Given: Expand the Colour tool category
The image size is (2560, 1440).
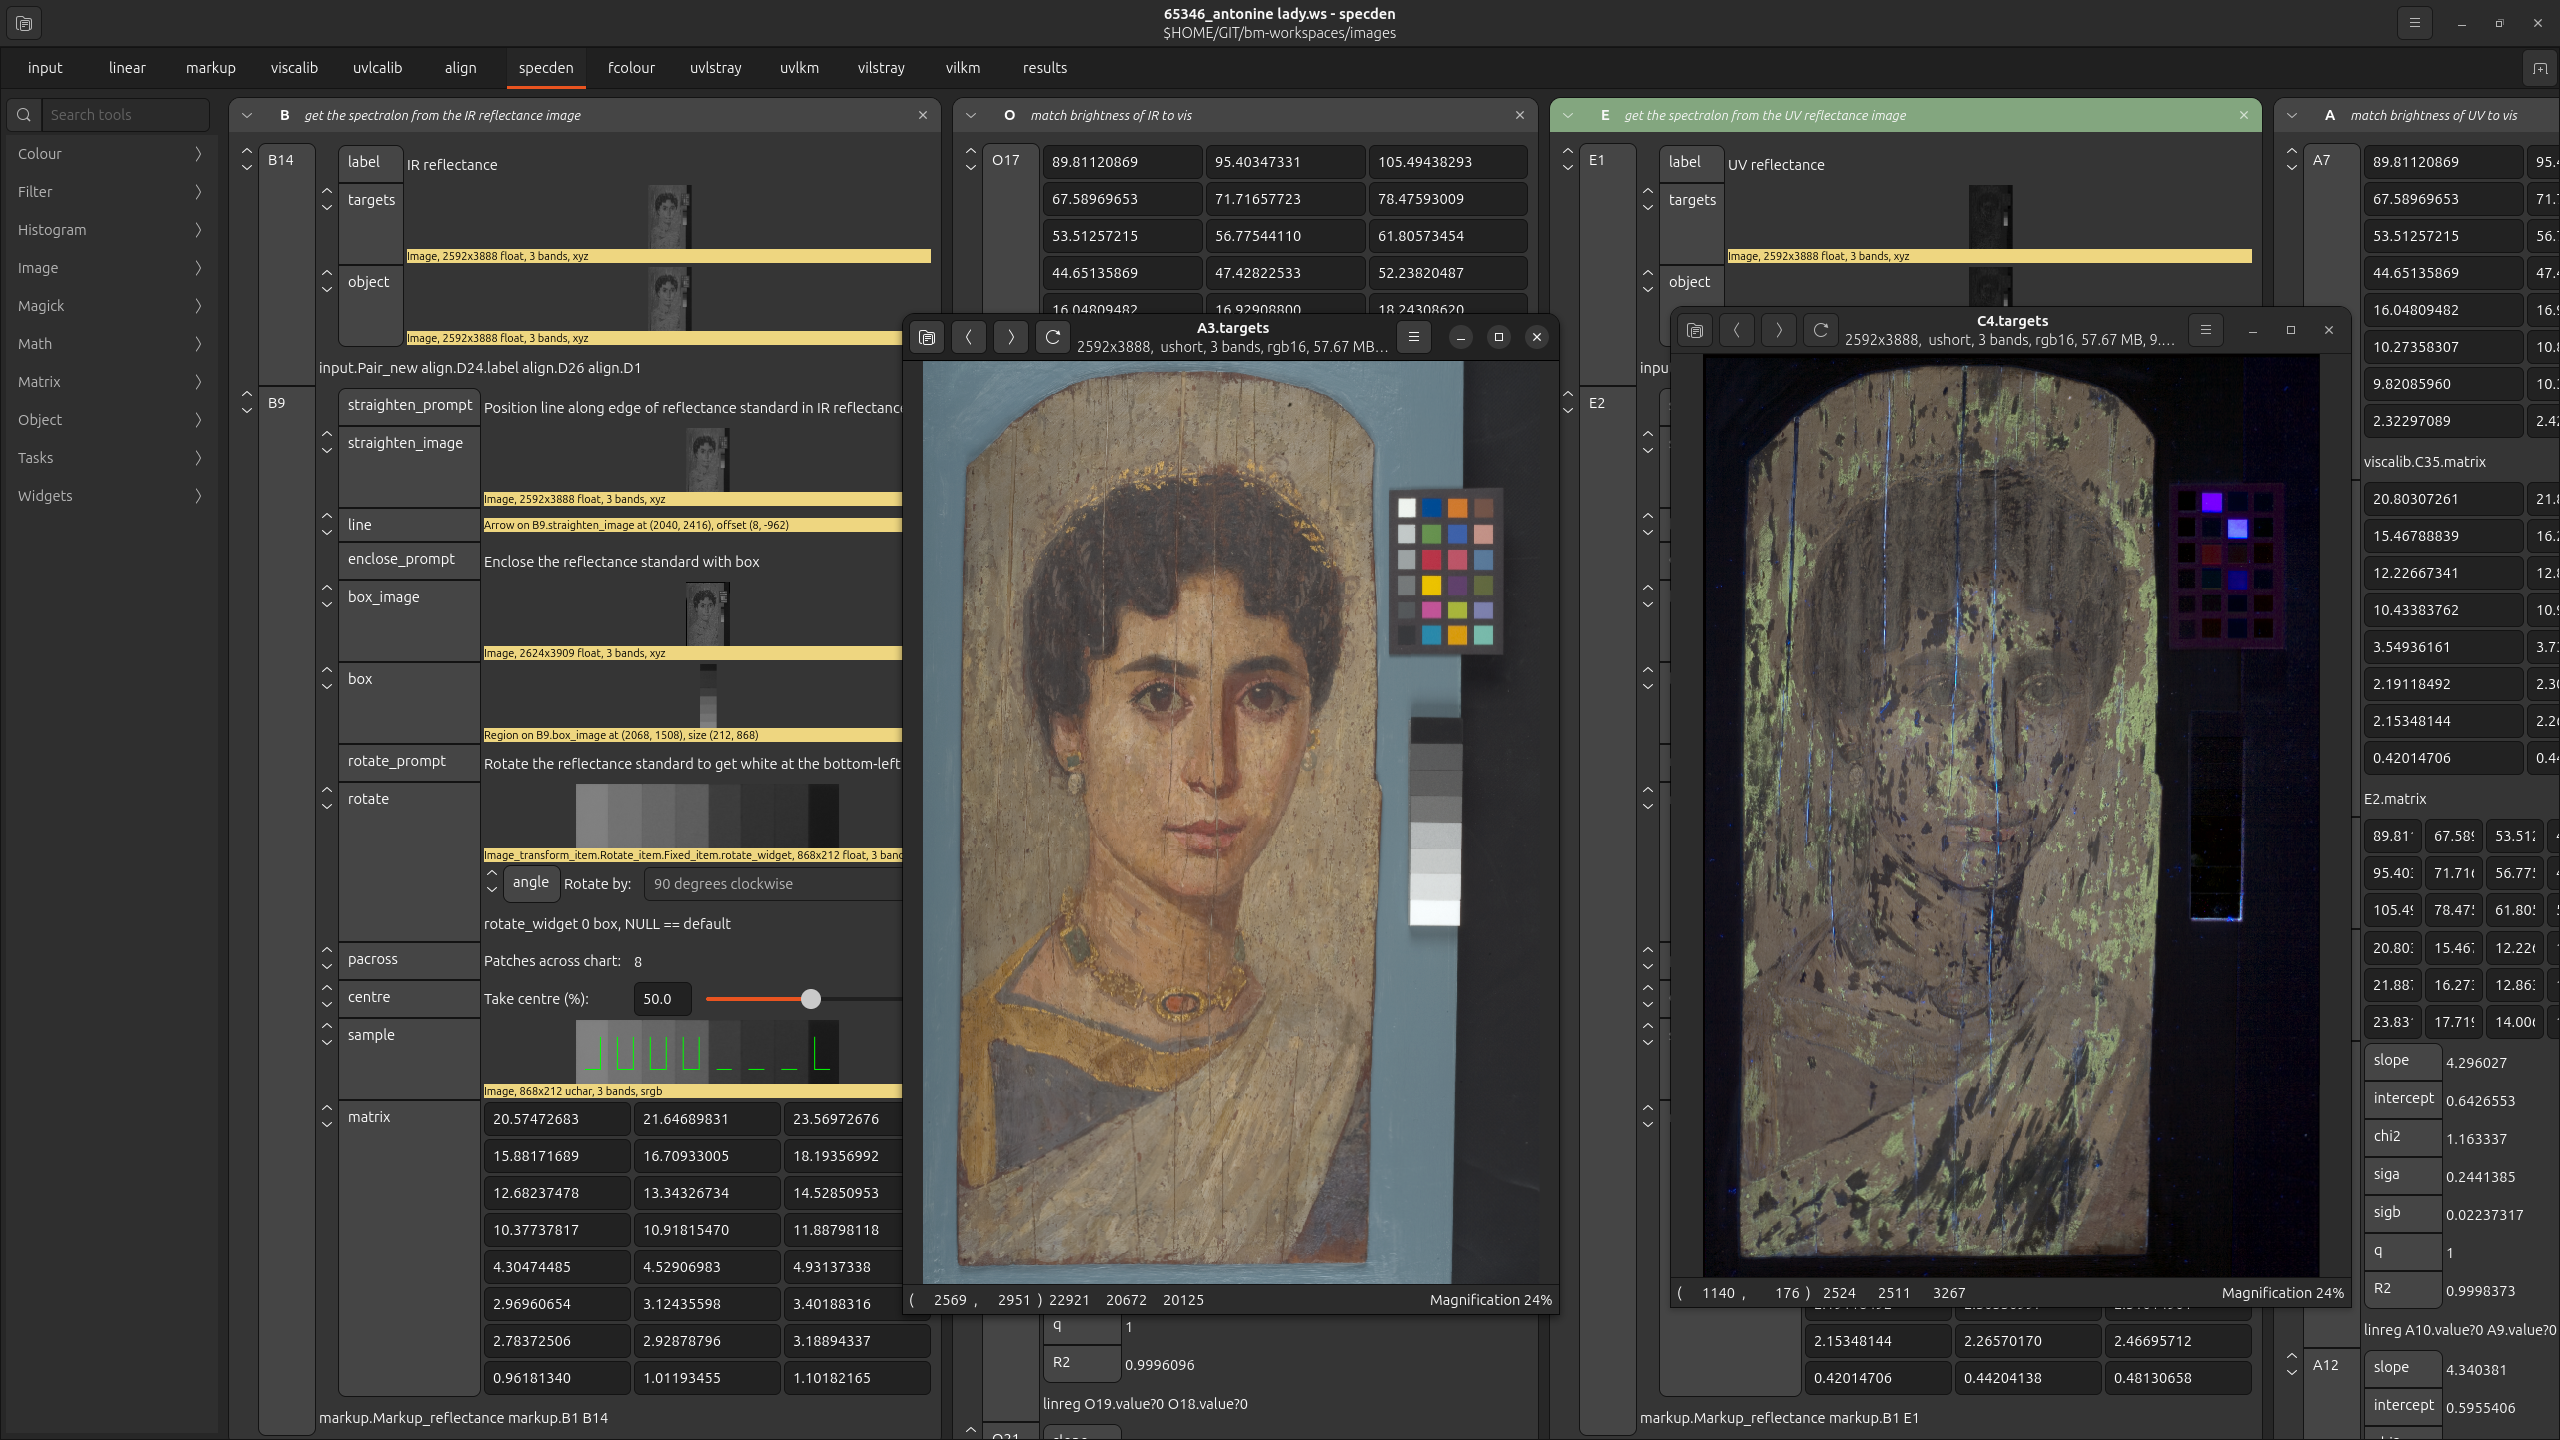Looking at the screenshot, I should pyautogui.click(x=108, y=154).
